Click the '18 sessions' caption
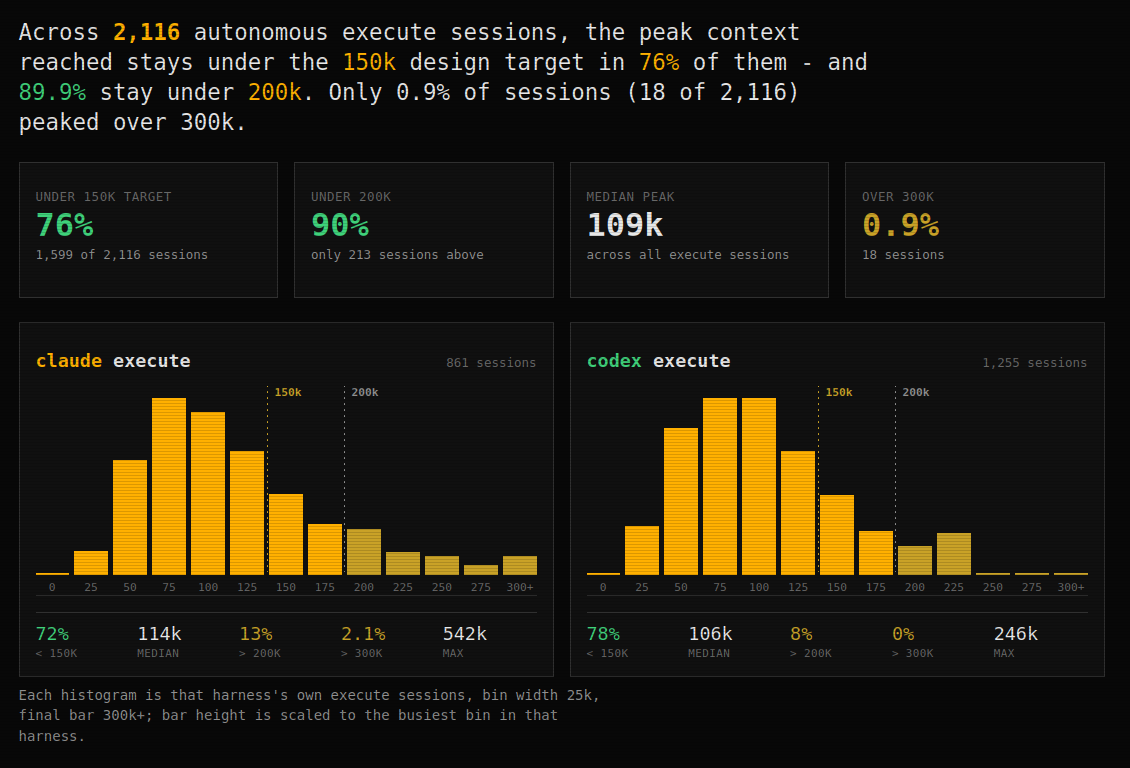The height and width of the screenshot is (768, 1130). 903,255
